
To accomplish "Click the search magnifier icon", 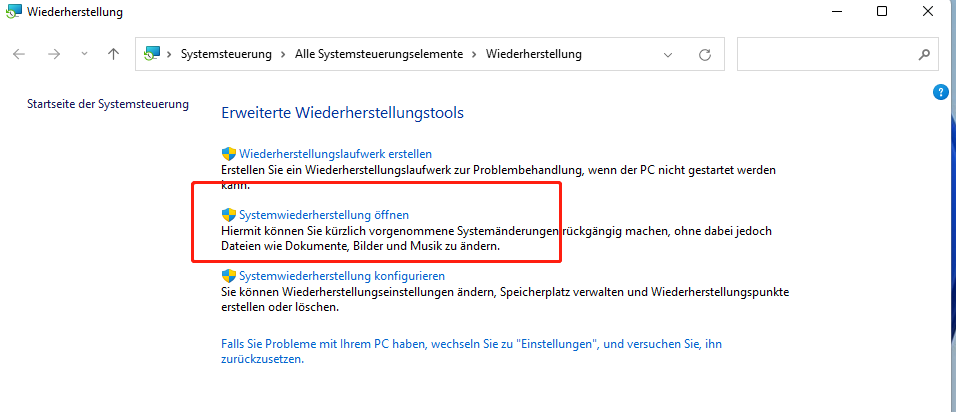I will coord(923,54).
